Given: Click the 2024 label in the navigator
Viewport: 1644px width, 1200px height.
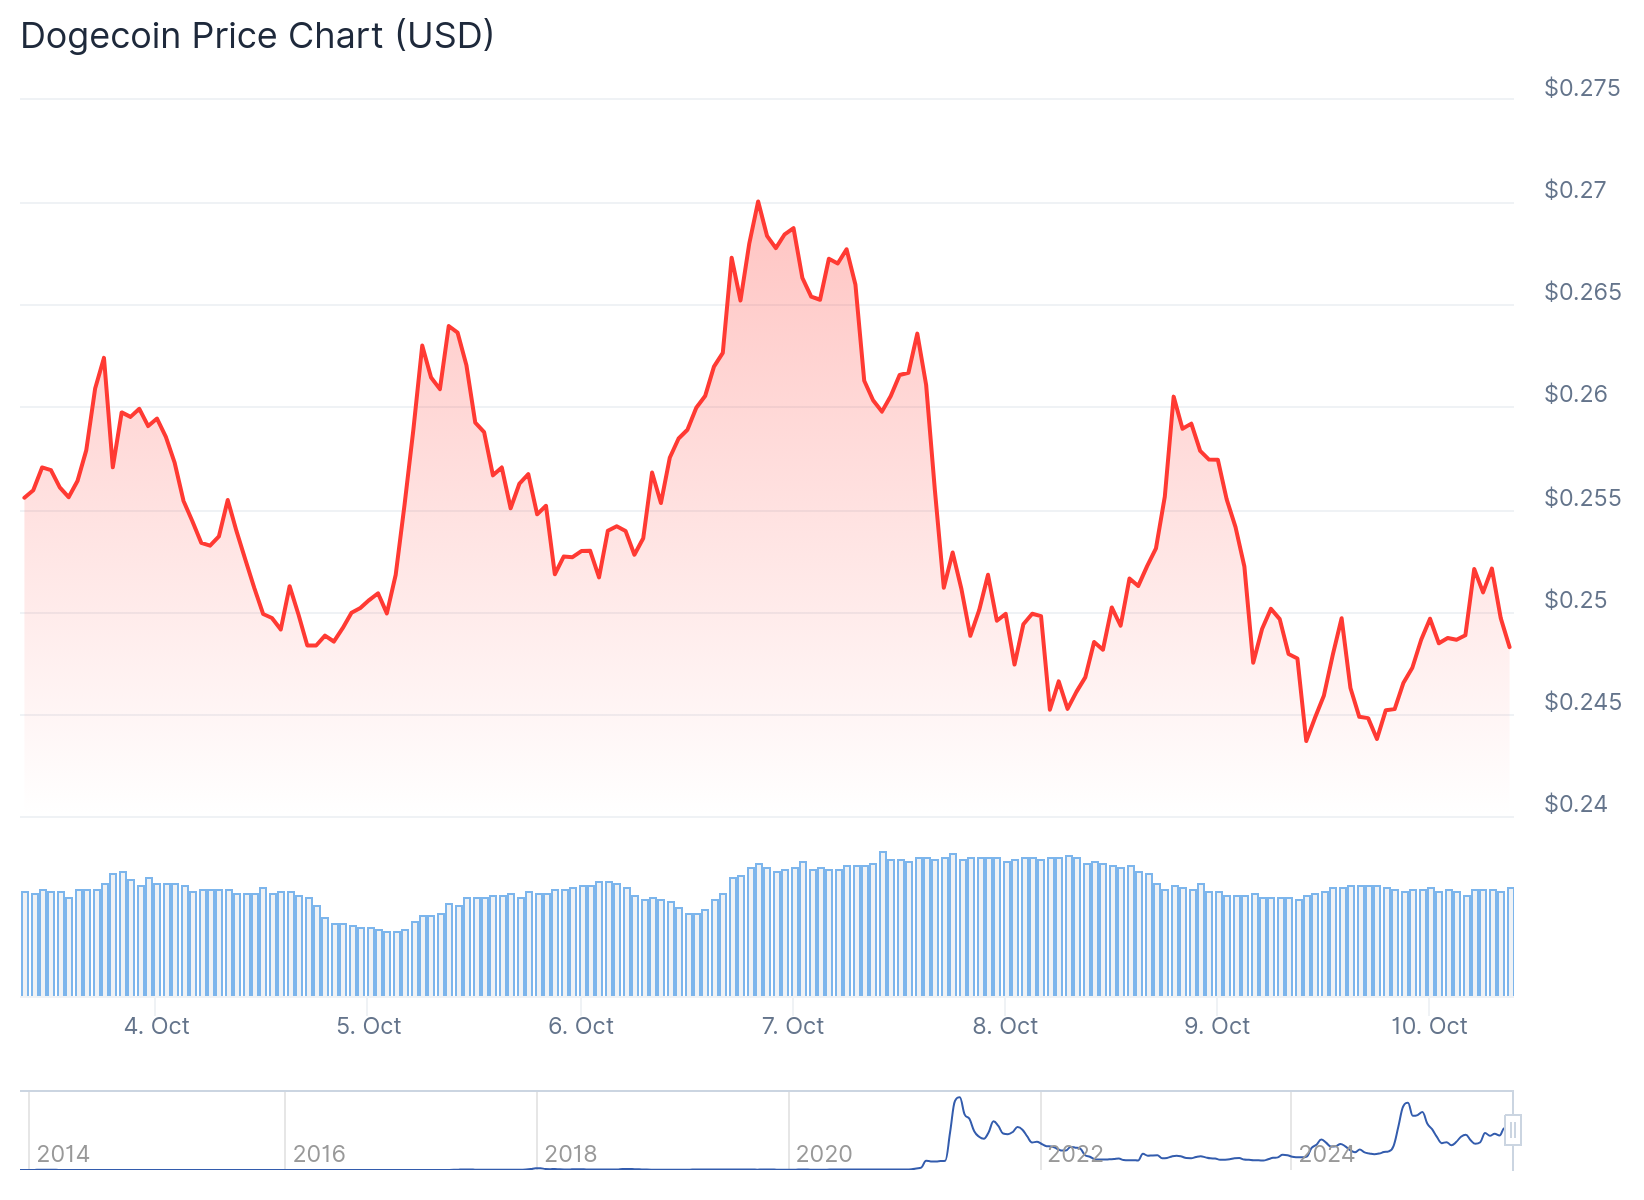Looking at the screenshot, I should click(x=1327, y=1154).
